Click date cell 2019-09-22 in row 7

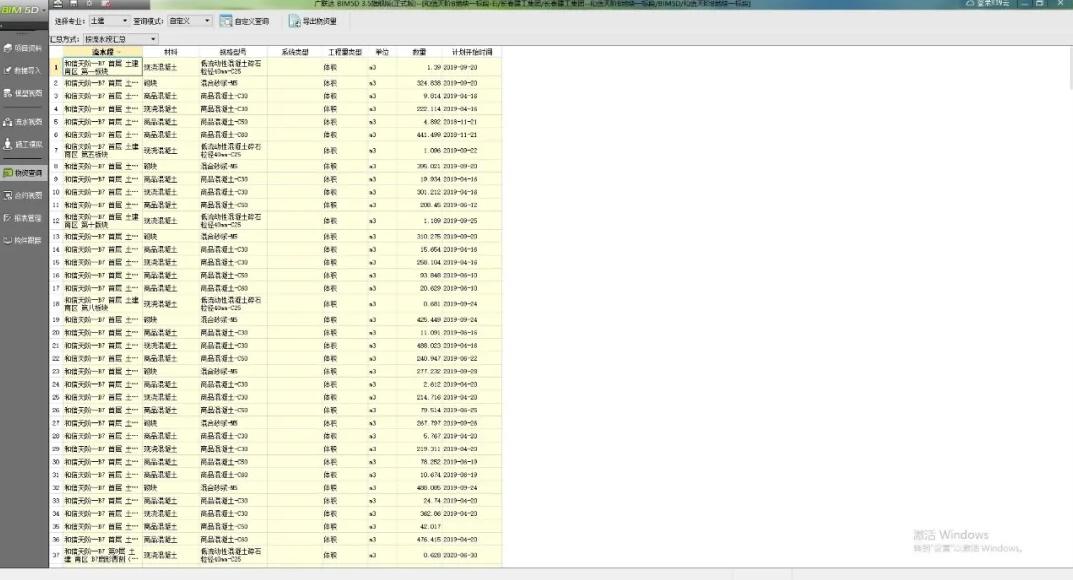point(471,150)
